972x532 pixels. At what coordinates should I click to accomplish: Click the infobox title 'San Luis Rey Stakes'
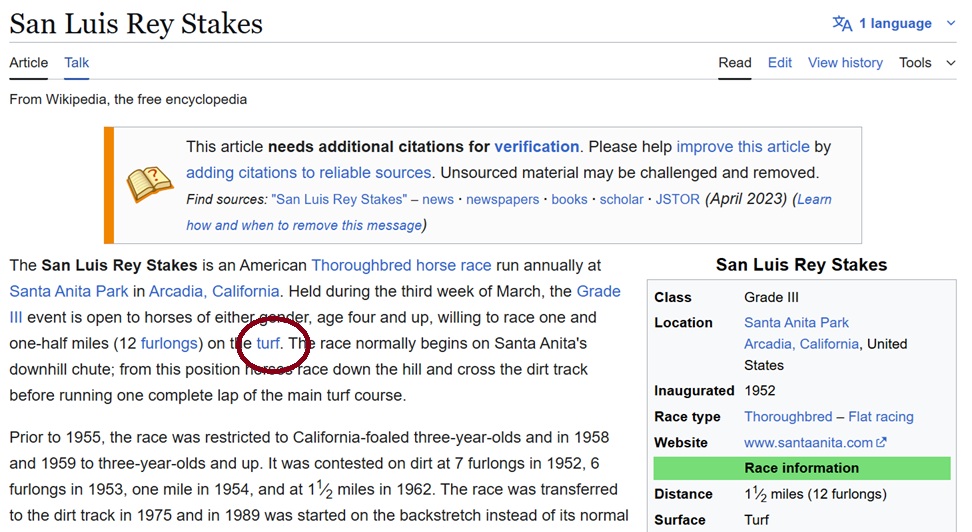coord(802,265)
